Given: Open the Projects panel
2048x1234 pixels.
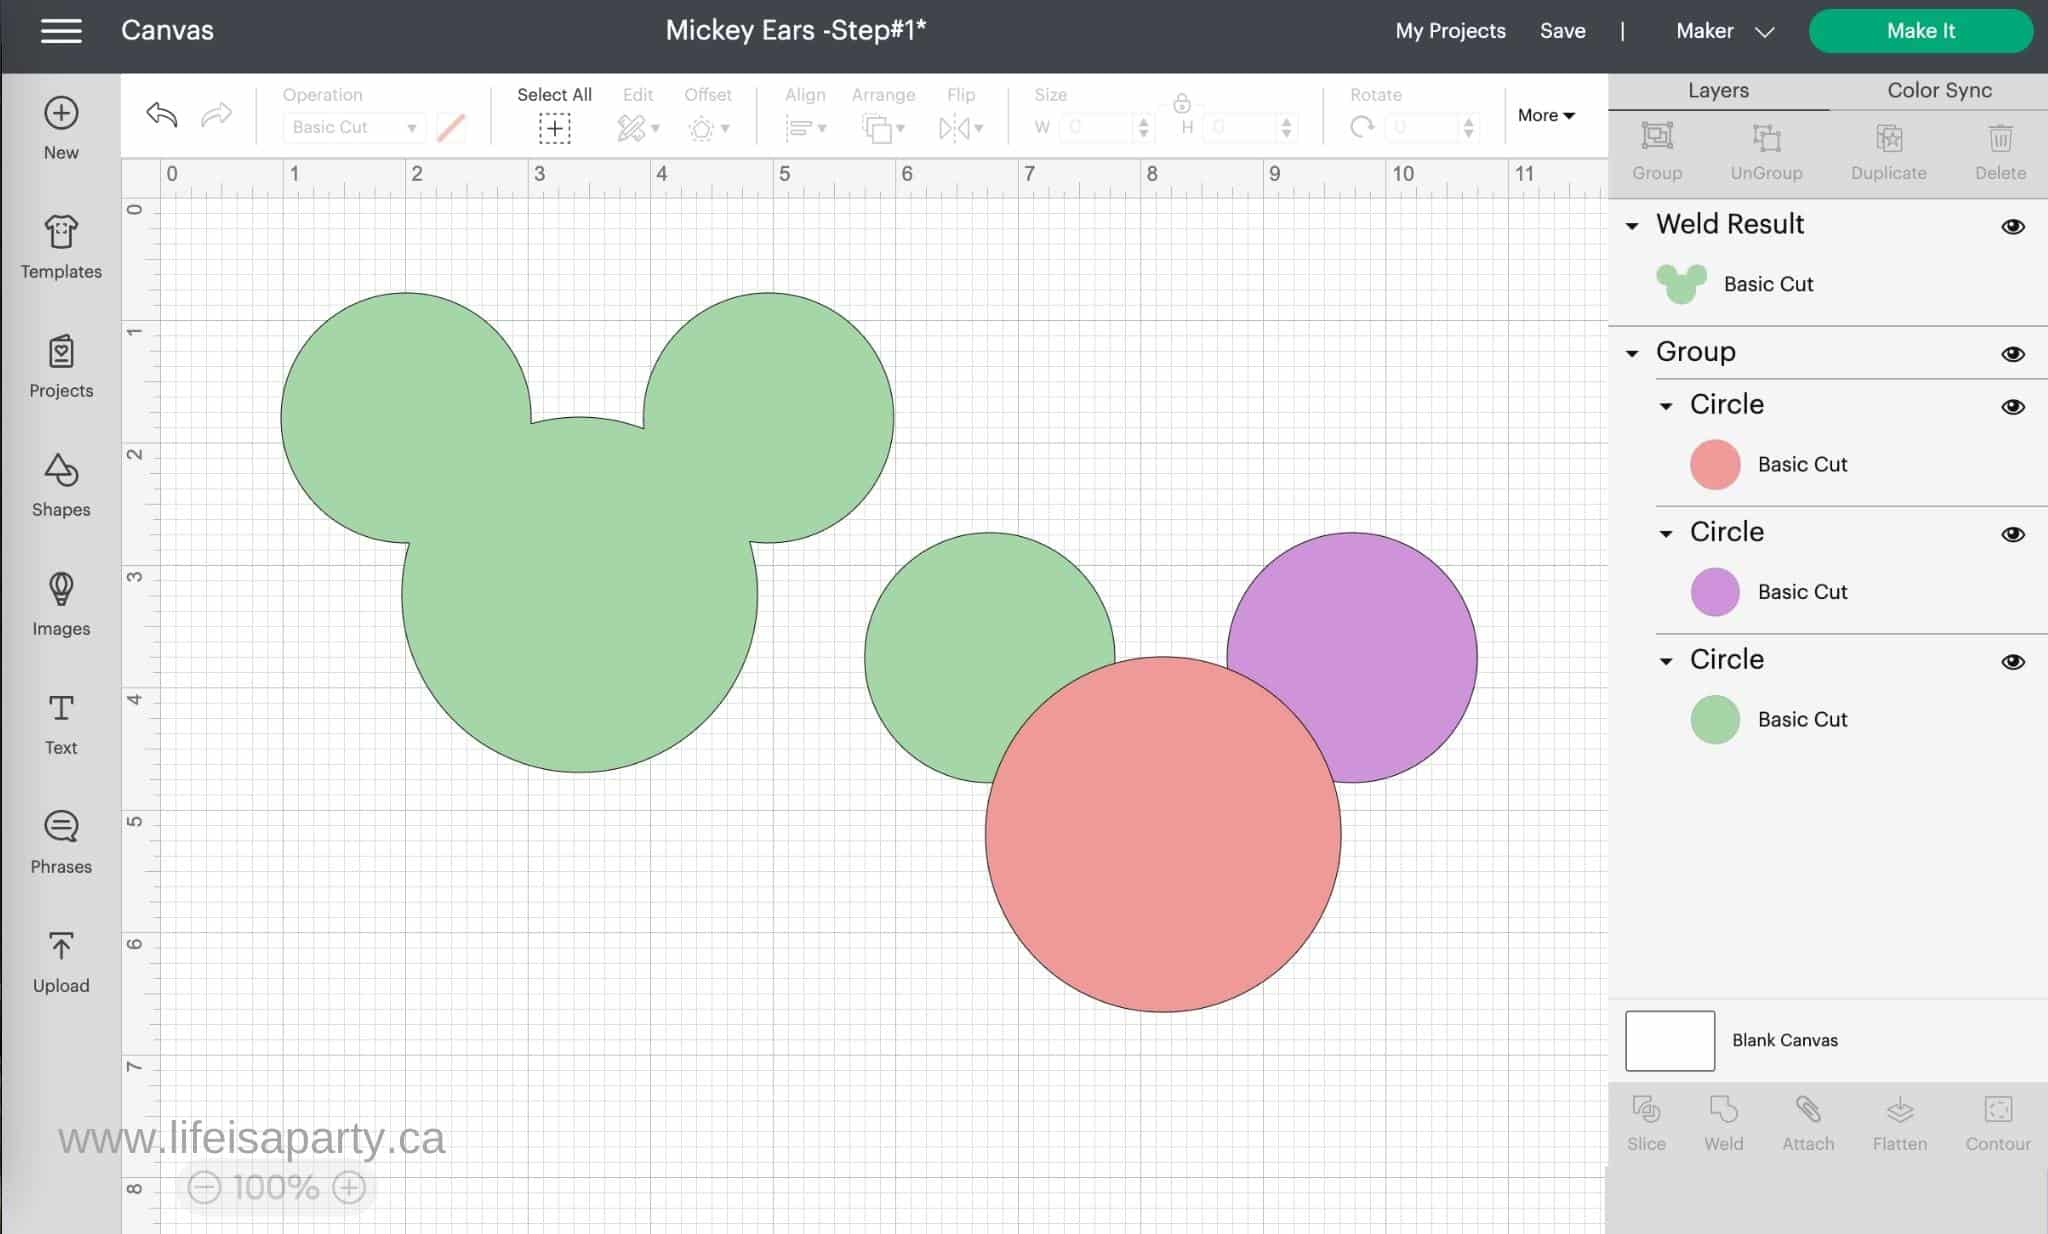Looking at the screenshot, I should point(61,367).
